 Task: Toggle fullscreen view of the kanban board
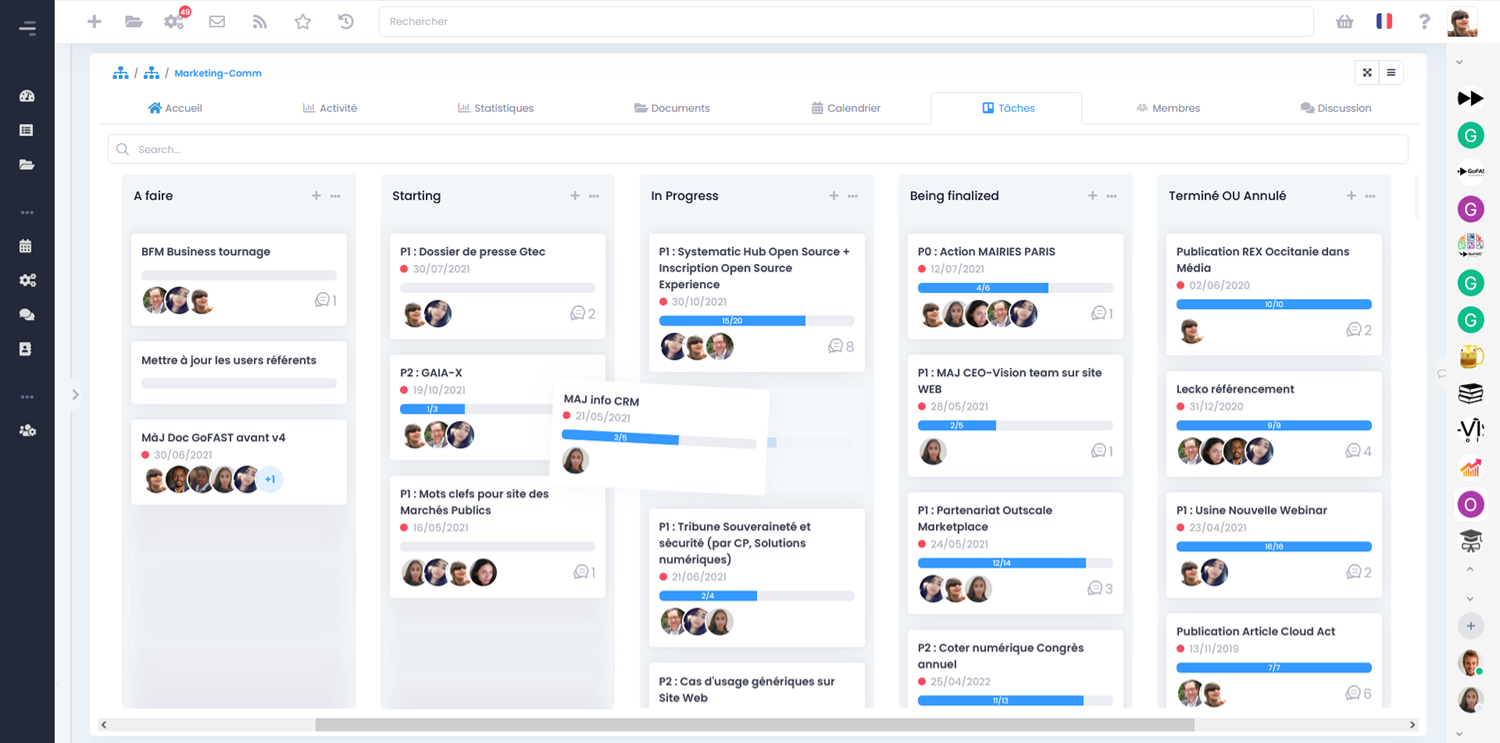(x=1367, y=72)
